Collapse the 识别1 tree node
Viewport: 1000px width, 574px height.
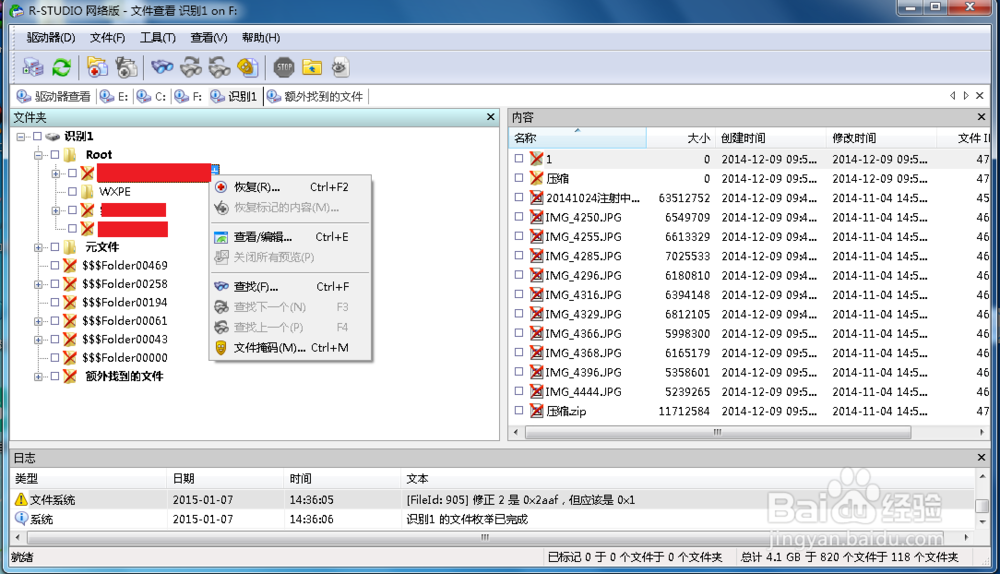[21, 136]
